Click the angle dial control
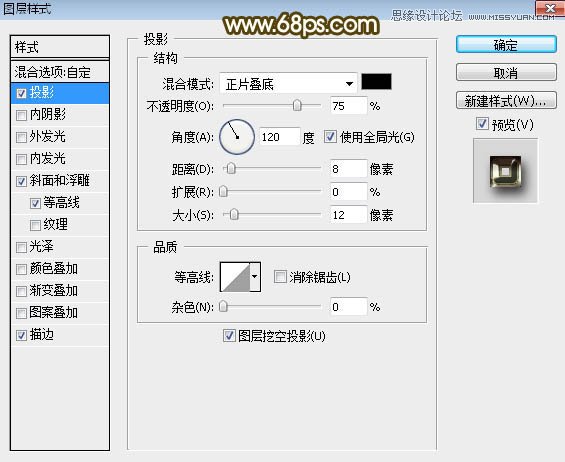The height and width of the screenshot is (462, 565). 237,137
